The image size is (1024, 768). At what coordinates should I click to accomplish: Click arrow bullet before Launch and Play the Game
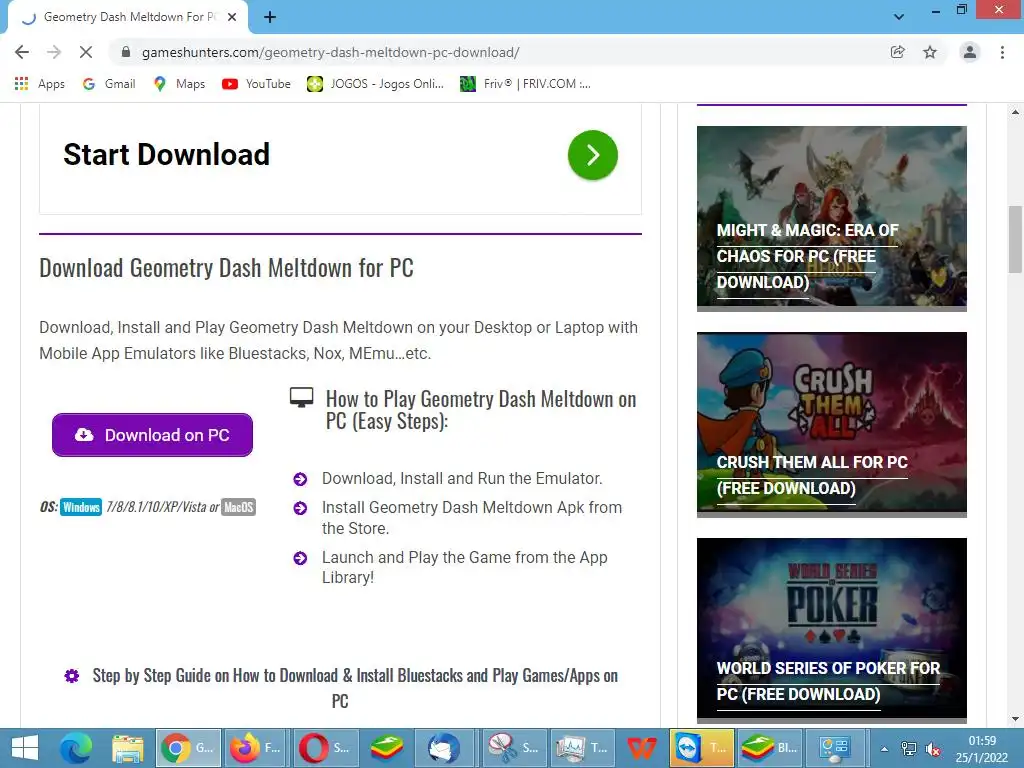(300, 558)
